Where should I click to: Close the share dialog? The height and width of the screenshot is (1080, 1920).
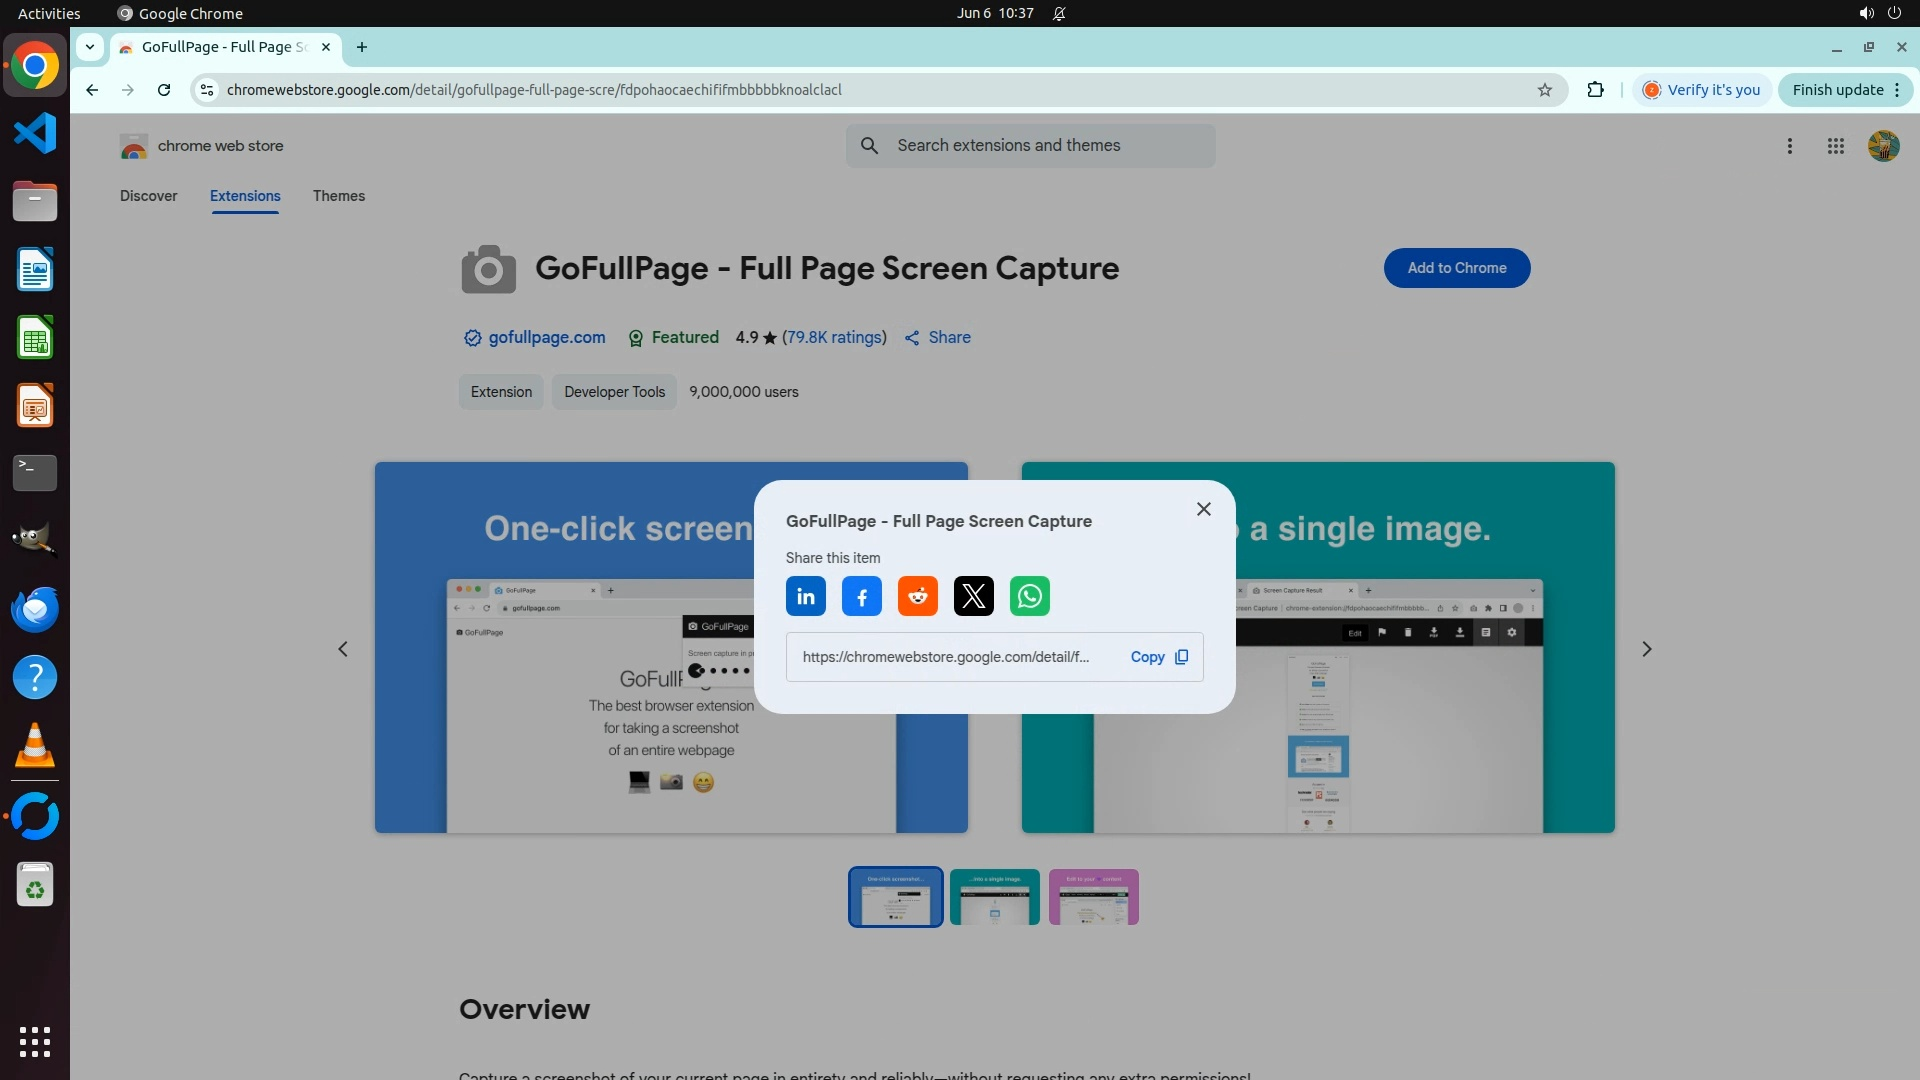1203,509
